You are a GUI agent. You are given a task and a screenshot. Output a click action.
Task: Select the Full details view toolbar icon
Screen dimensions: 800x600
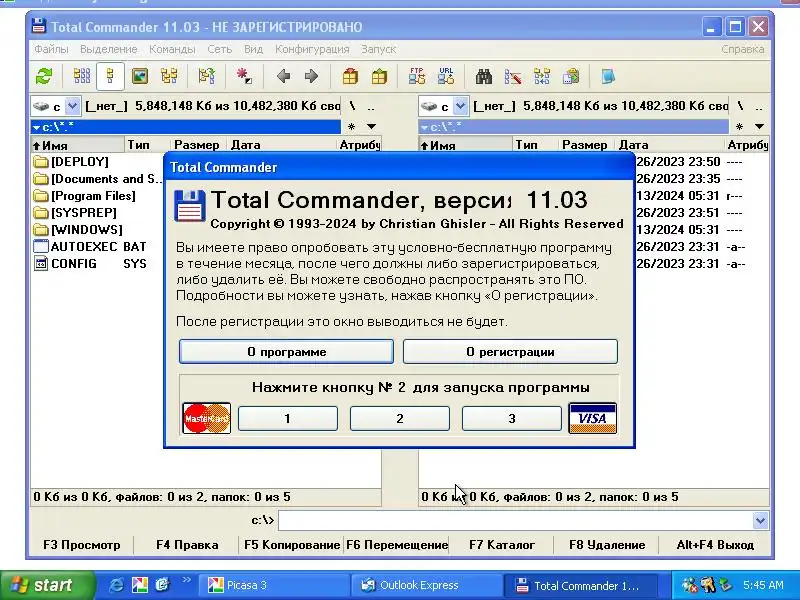point(110,77)
